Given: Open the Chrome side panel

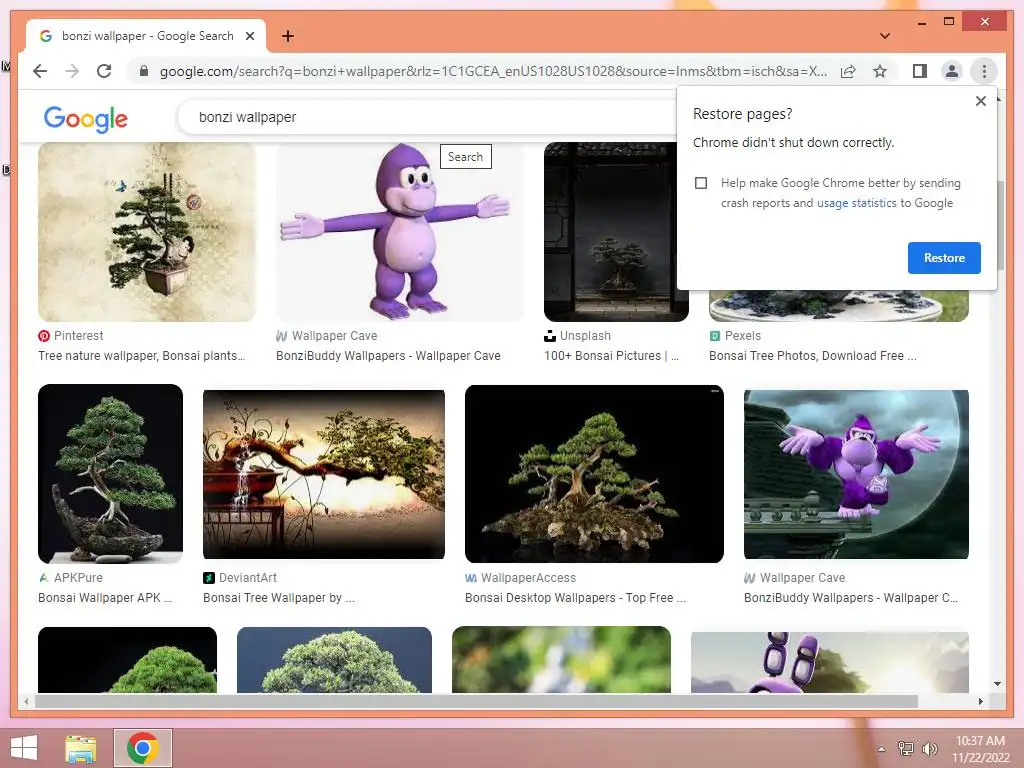Looking at the screenshot, I should tap(920, 71).
